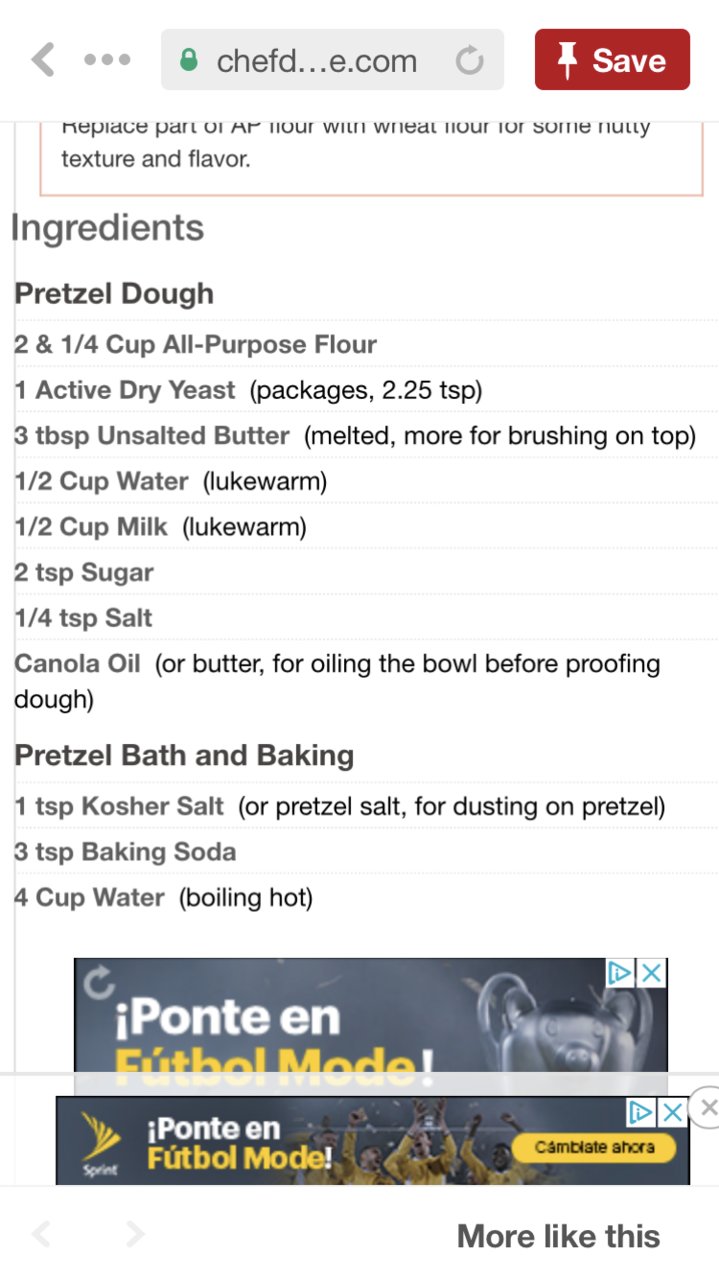Tap the replay icon on upper ad
Image resolution: width=719 pixels, height=1279 pixels.
97,983
